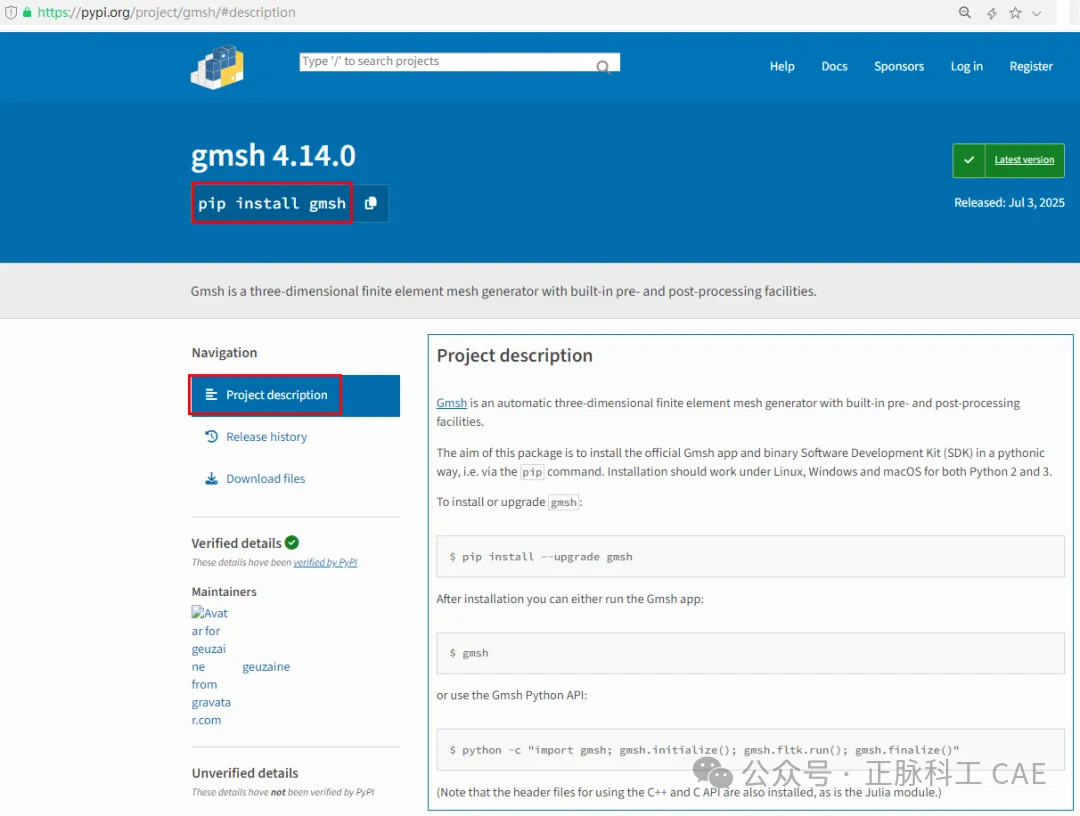Click the browser zoom magnifier icon
Screen dimensions: 1080x816
click(x=965, y=13)
